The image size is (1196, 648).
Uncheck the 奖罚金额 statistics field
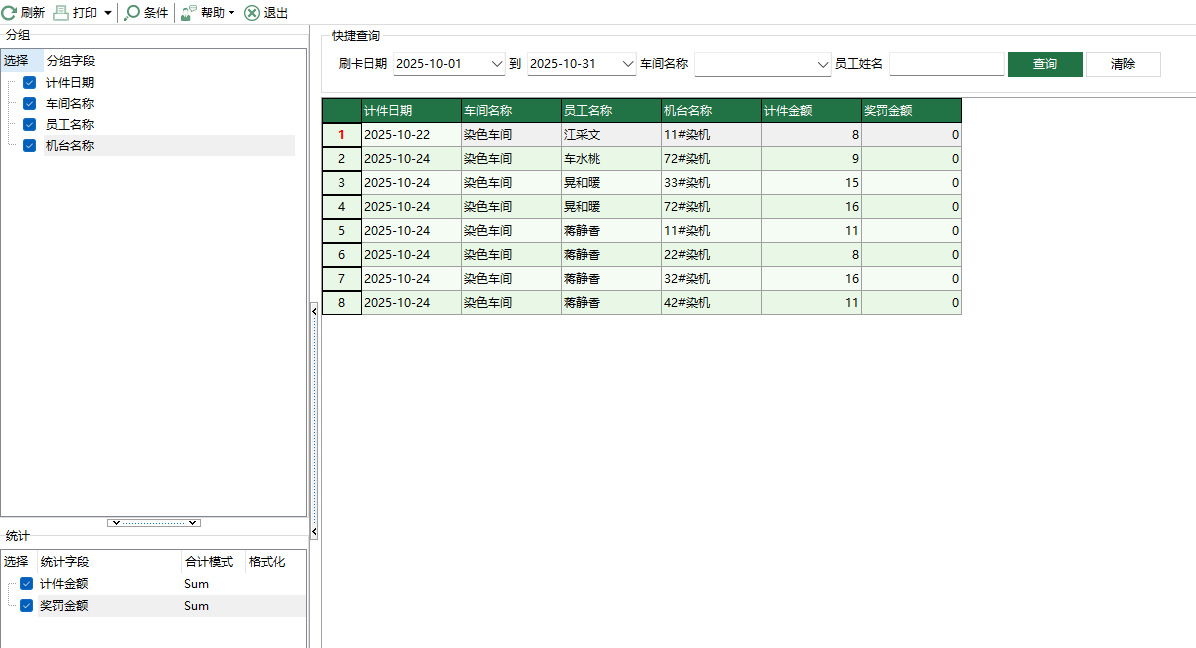[x=25, y=605]
